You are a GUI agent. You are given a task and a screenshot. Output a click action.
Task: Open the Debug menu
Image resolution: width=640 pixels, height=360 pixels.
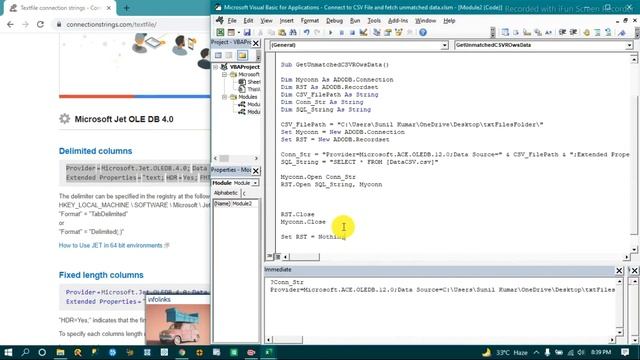click(x=334, y=20)
